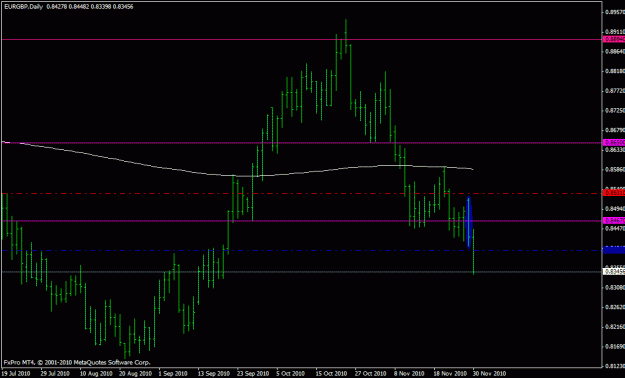Screen dimensions: 625x378
Task: Click the 0.8123 price axis value
Action: (x=615, y=366)
